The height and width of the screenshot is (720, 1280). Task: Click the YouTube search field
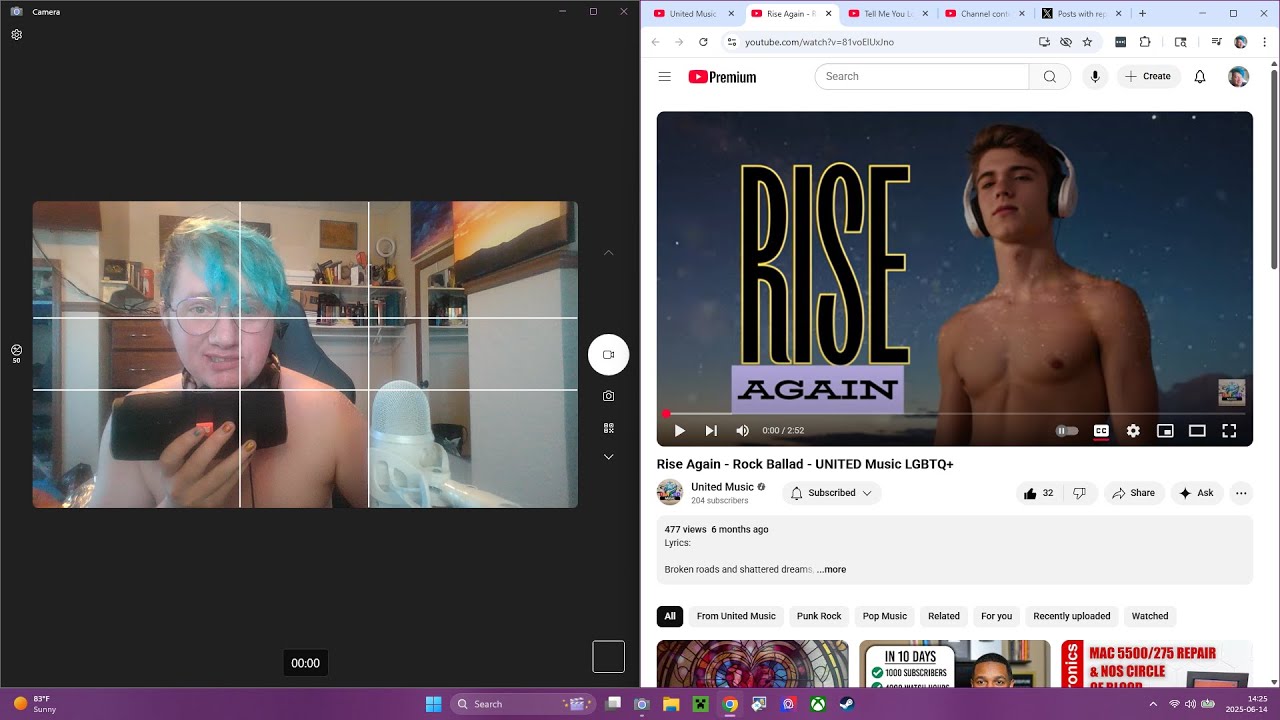(922, 77)
